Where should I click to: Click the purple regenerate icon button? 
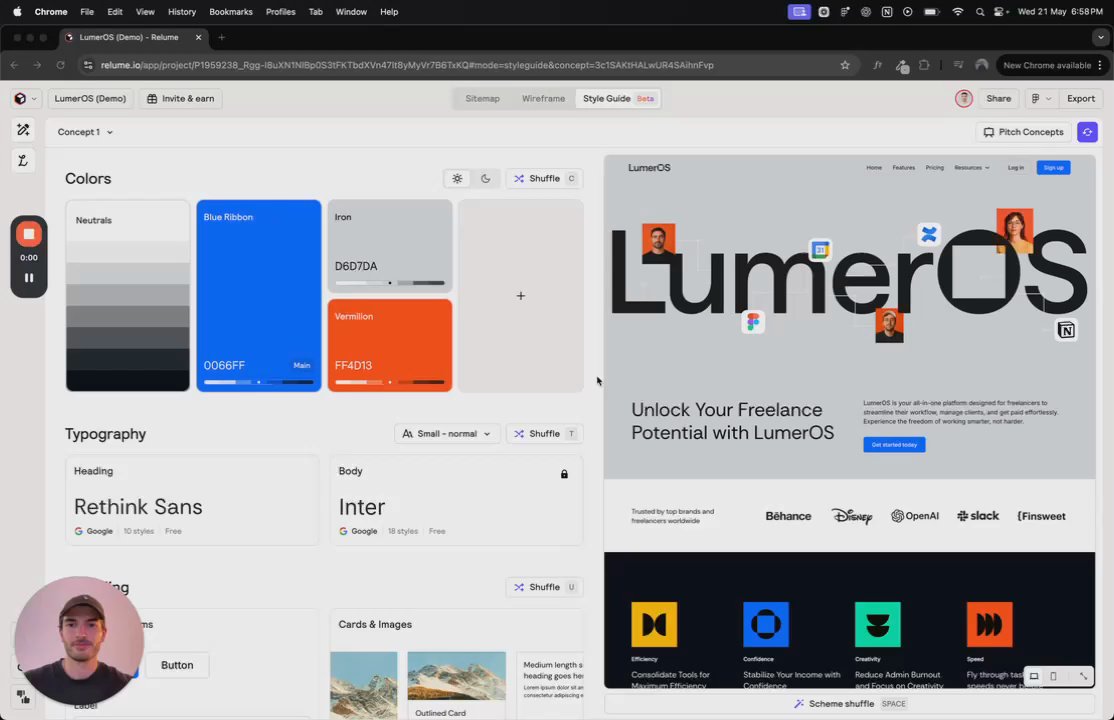pyautogui.click(x=1087, y=132)
